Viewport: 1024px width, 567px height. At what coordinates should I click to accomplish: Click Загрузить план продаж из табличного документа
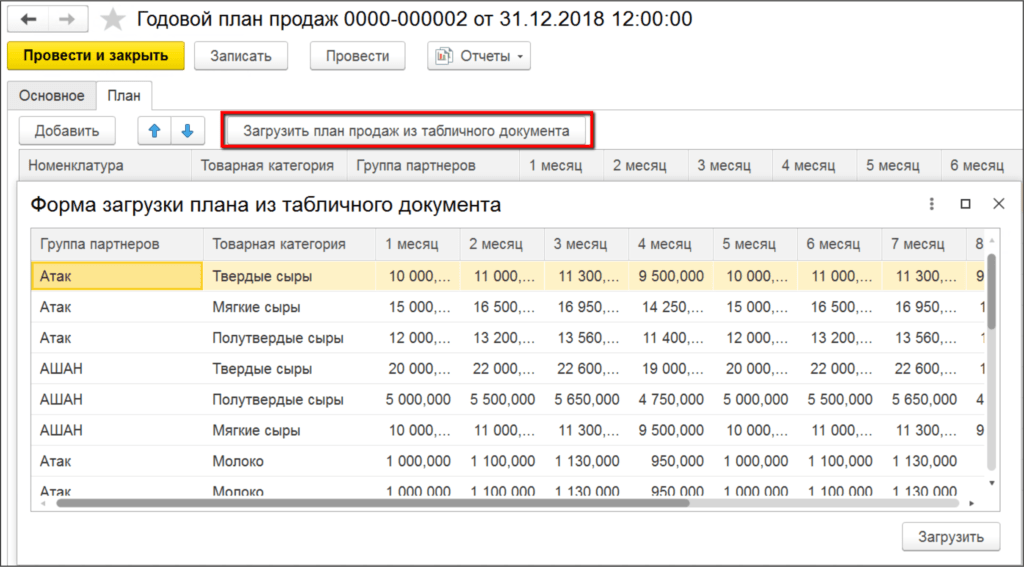406,131
